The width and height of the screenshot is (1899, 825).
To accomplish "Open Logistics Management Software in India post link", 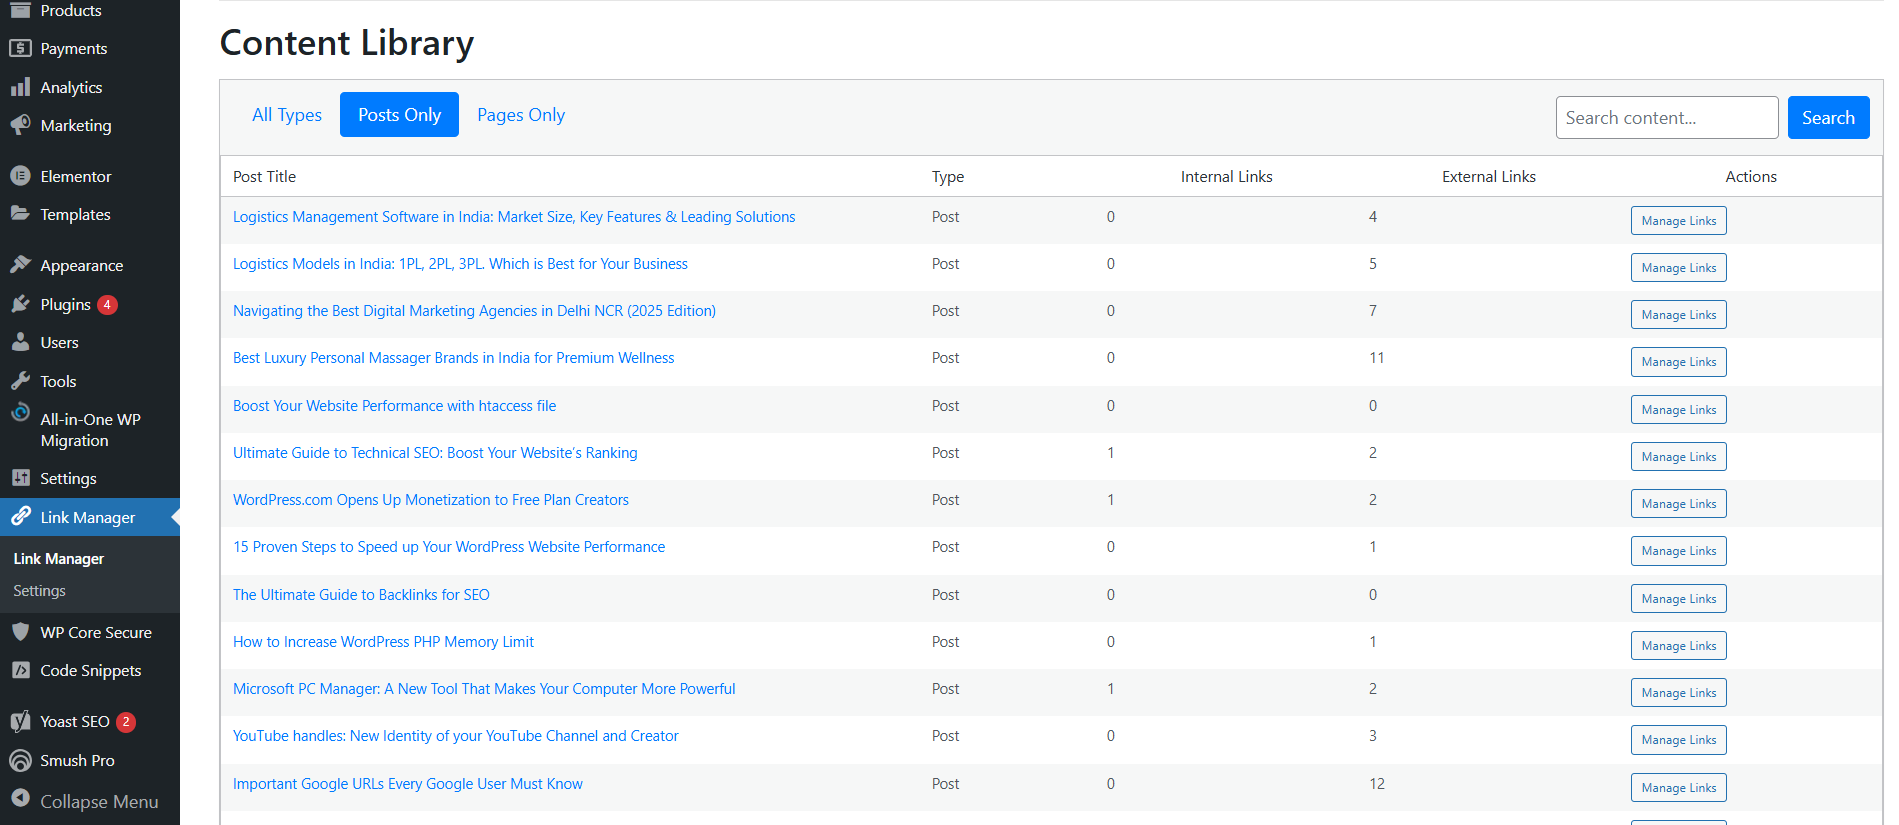I will (x=514, y=217).
